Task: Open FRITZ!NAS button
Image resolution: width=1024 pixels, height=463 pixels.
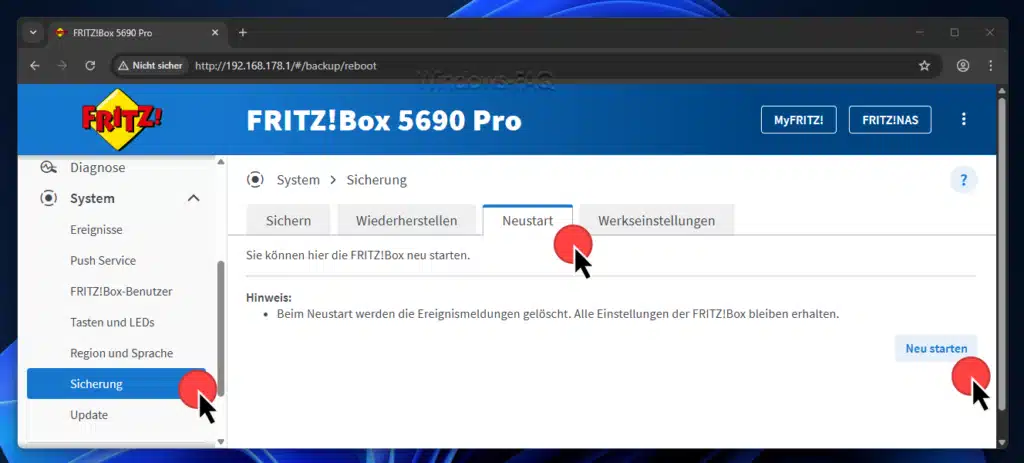Action: [x=890, y=120]
